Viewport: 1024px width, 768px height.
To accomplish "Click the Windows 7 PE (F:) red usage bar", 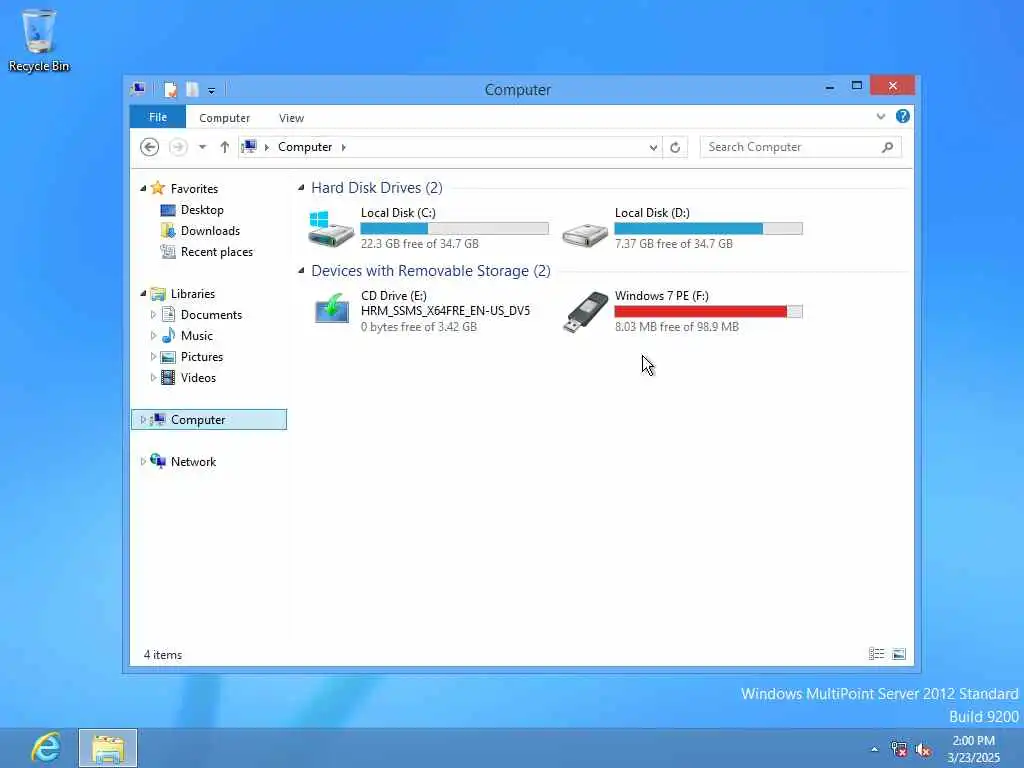I will click(x=709, y=312).
